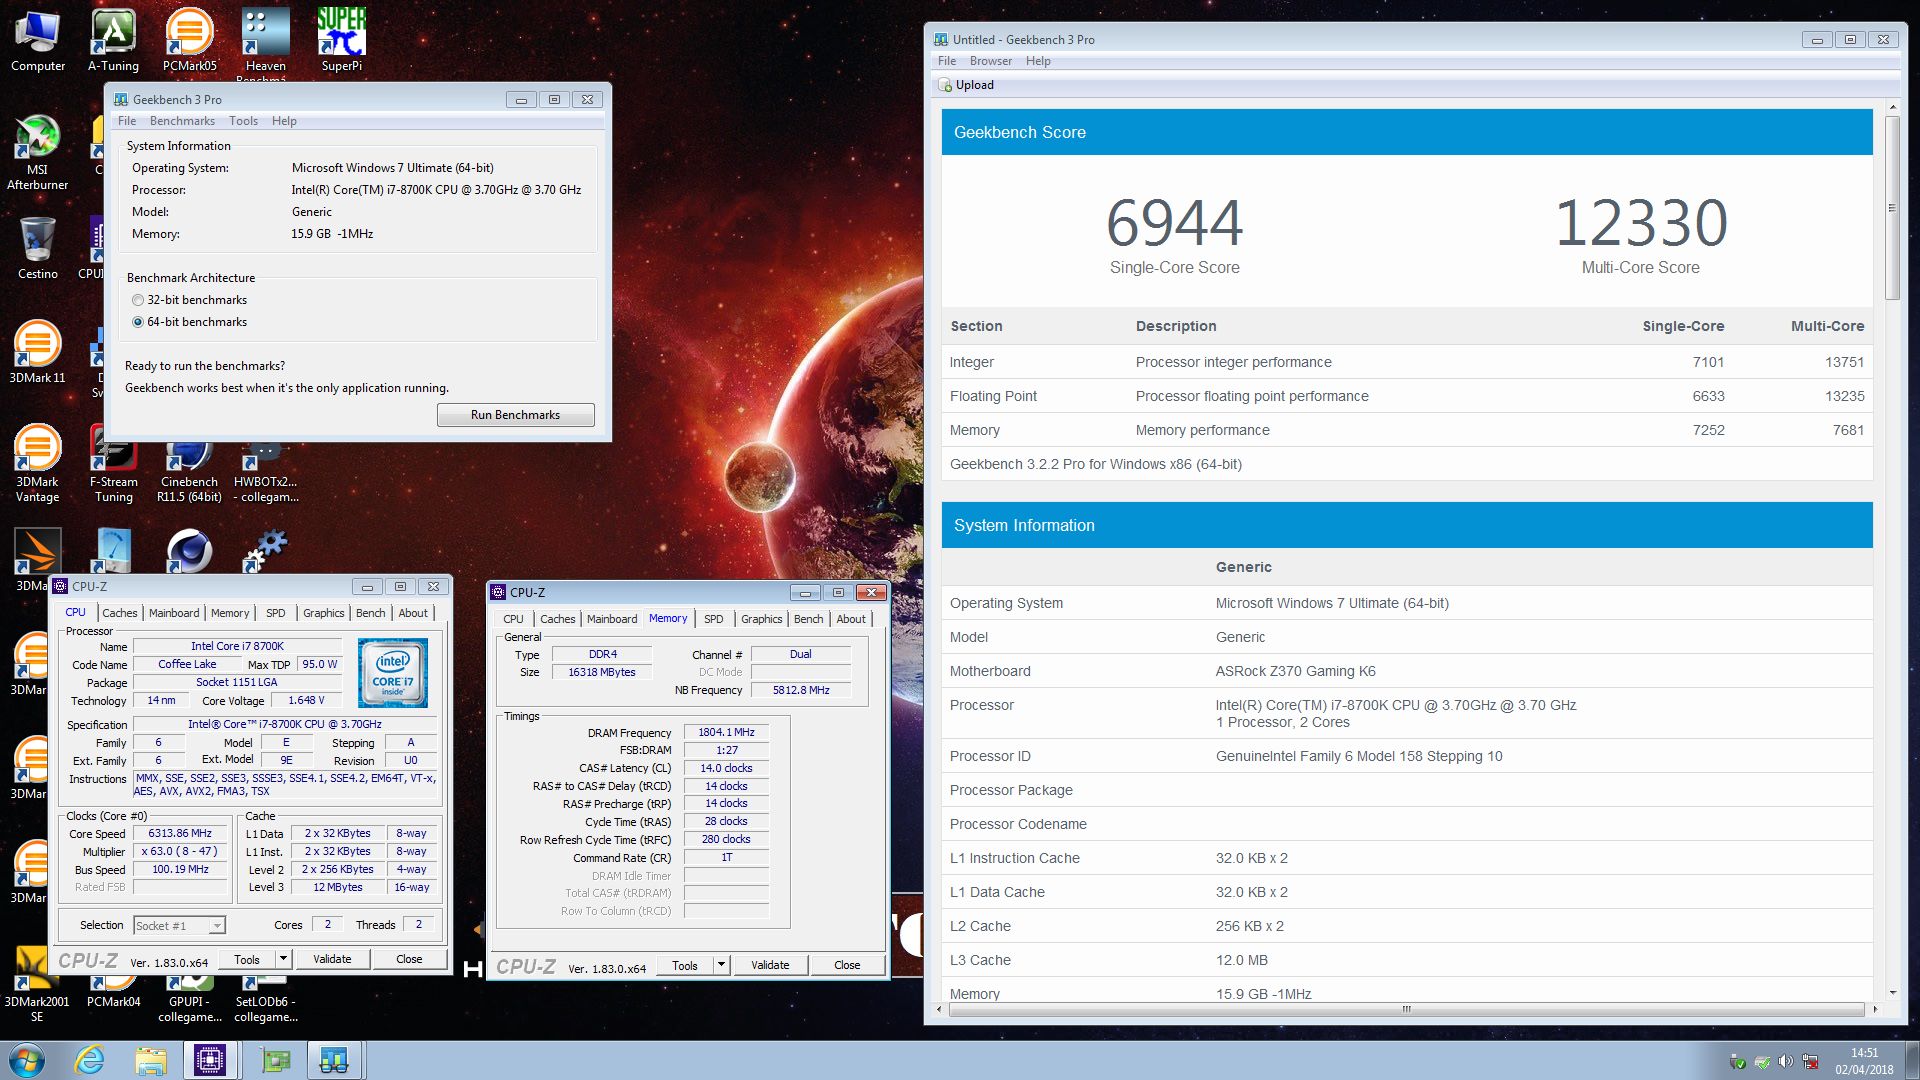Click Tools button in left CPU-Z window
Image resolution: width=1920 pixels, height=1080 pixels.
(247, 959)
